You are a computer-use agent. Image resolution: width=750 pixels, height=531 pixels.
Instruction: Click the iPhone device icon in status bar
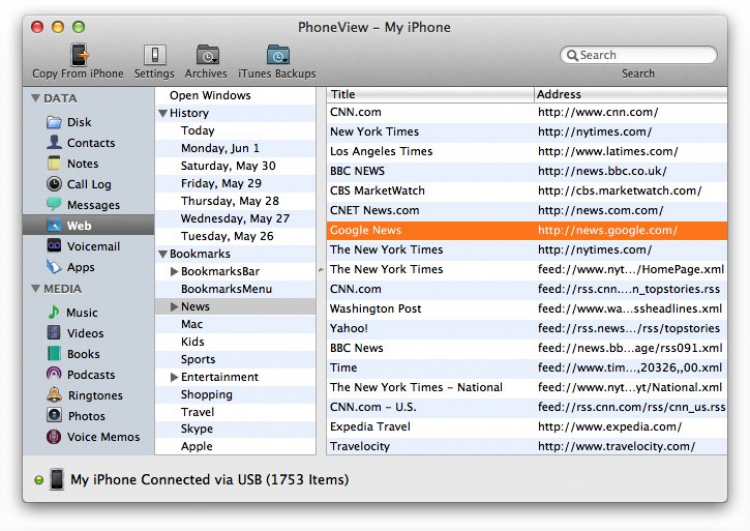tap(57, 479)
